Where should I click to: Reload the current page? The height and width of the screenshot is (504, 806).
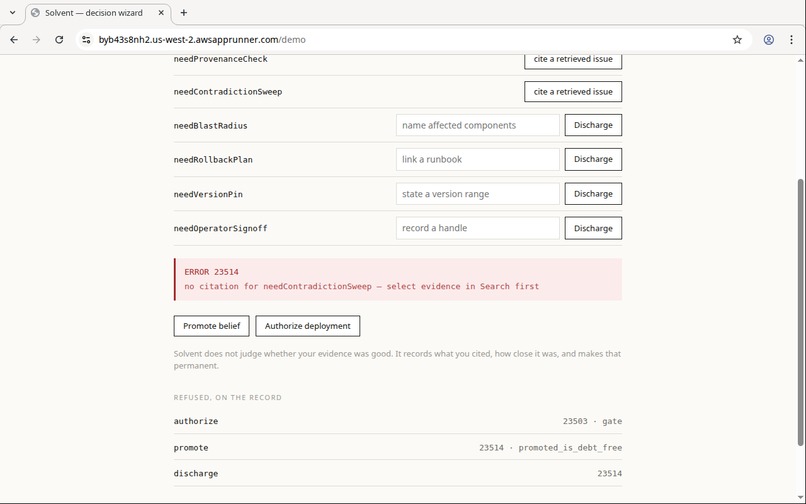(59, 40)
